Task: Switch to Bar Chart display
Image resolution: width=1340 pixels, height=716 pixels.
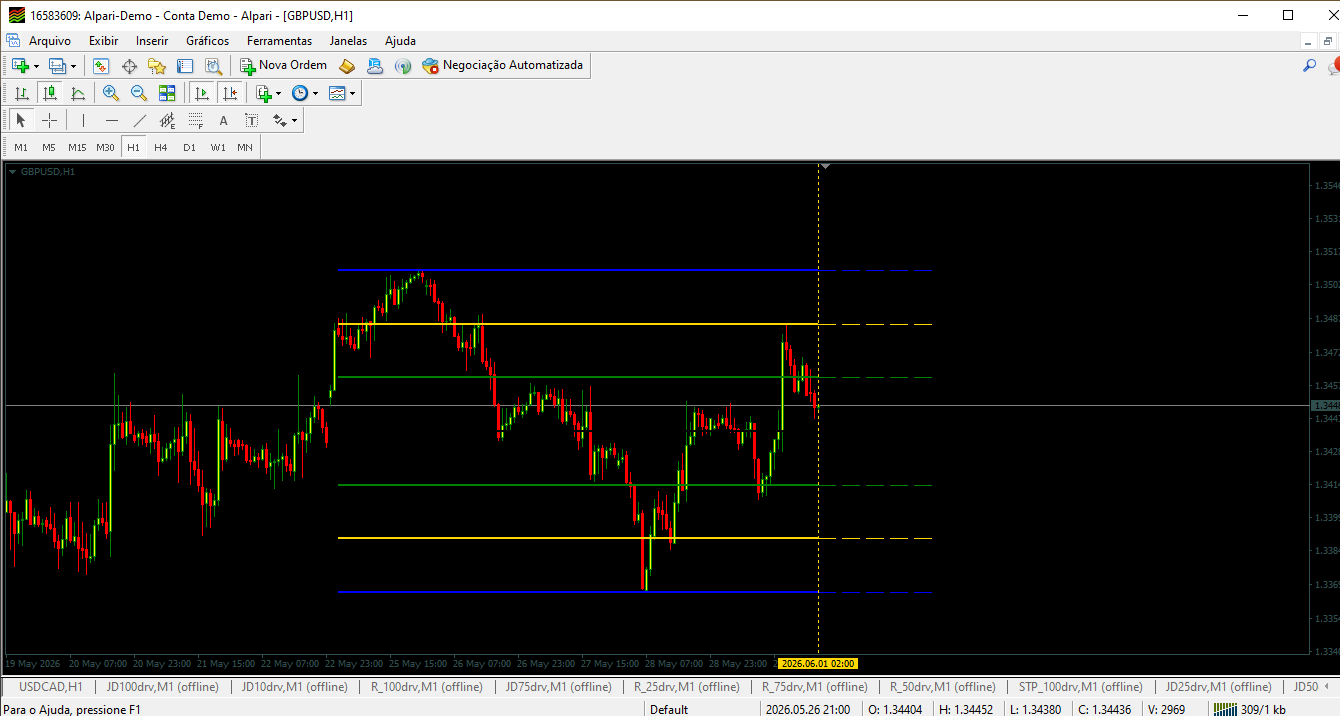Action: pyautogui.click(x=22, y=93)
